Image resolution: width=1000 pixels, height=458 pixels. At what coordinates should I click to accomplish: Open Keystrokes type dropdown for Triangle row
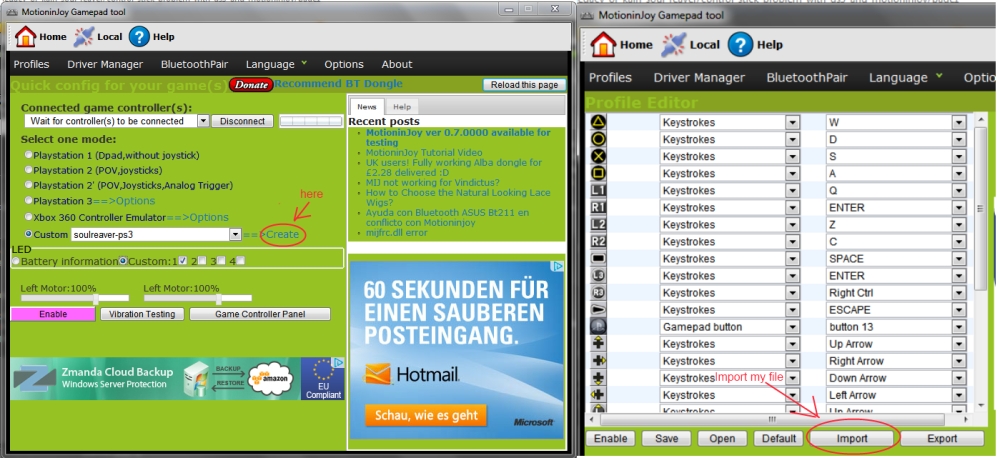tap(793, 122)
